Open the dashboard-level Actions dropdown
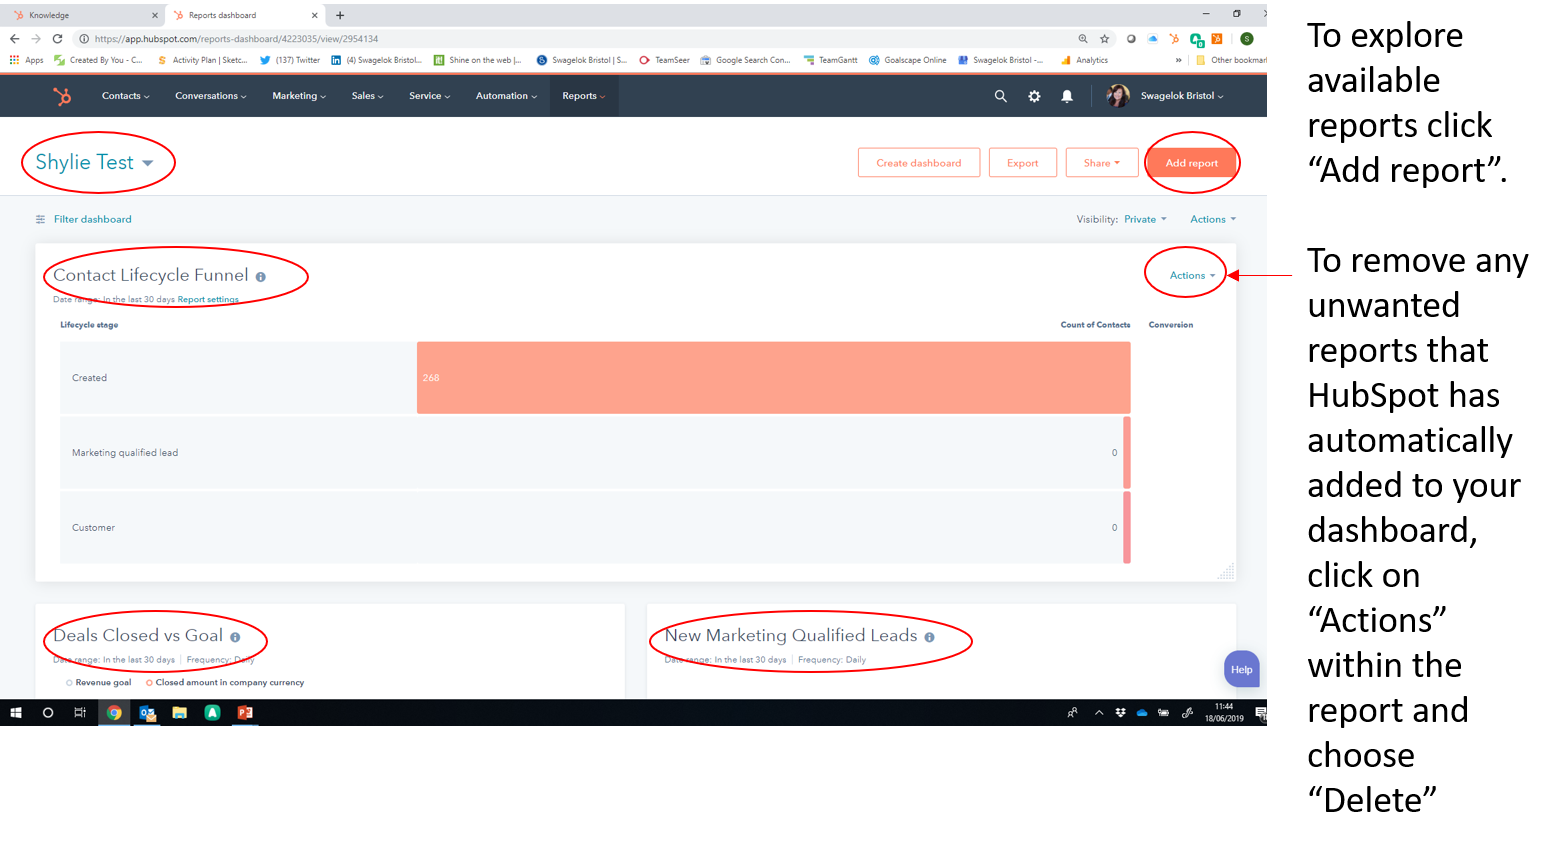The width and height of the screenshot is (1556, 845). (x=1213, y=219)
